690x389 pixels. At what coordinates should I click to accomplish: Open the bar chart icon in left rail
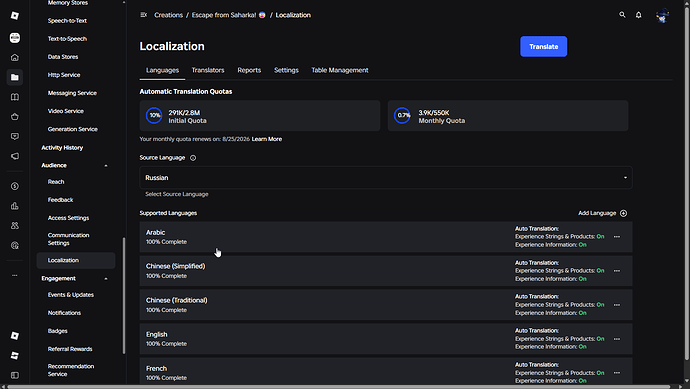tap(15, 206)
